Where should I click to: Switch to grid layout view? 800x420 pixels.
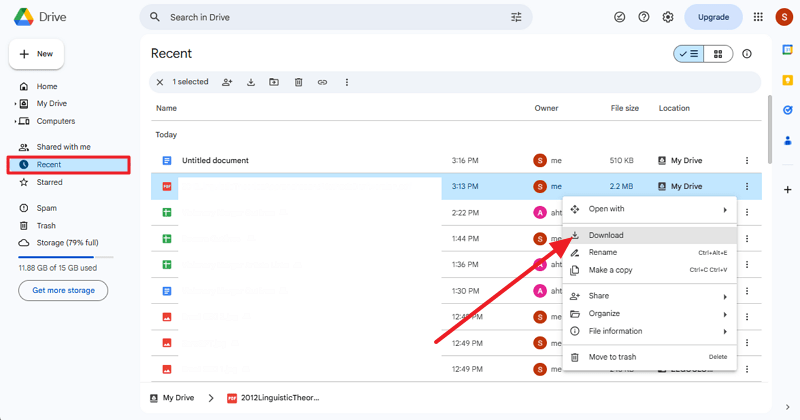718,54
